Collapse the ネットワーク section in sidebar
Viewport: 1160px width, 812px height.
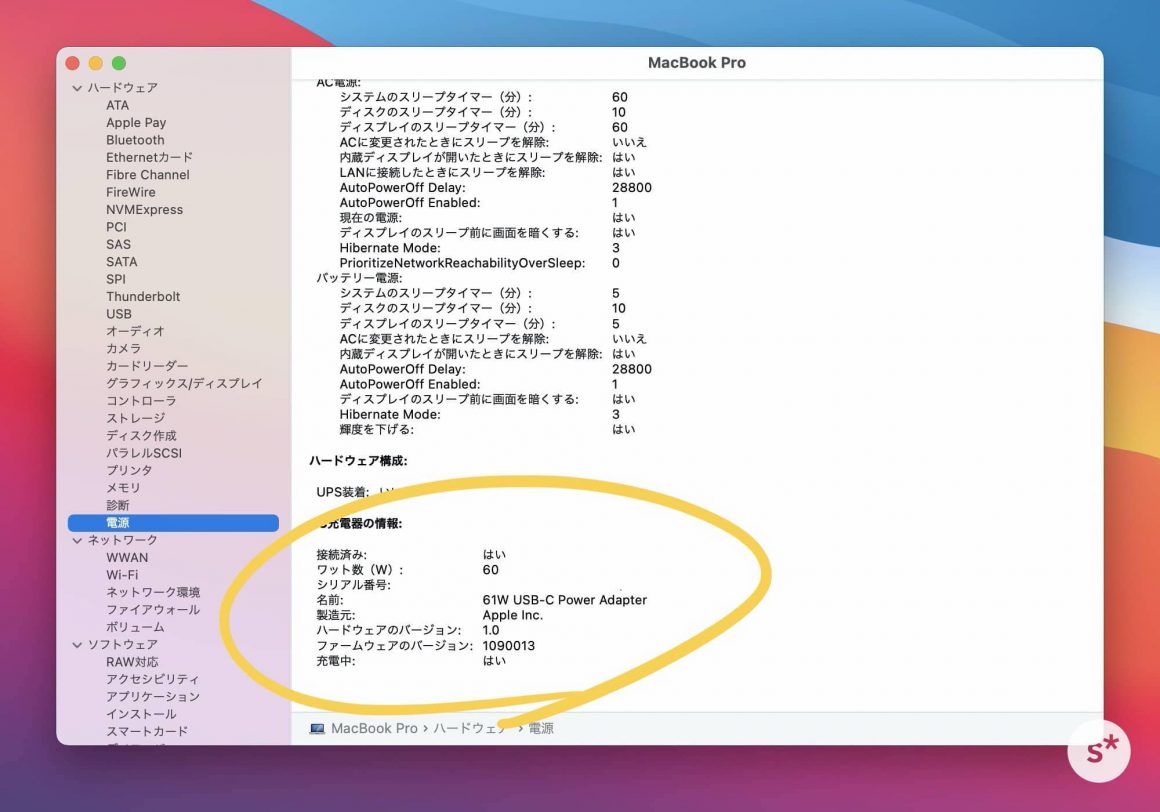point(77,540)
